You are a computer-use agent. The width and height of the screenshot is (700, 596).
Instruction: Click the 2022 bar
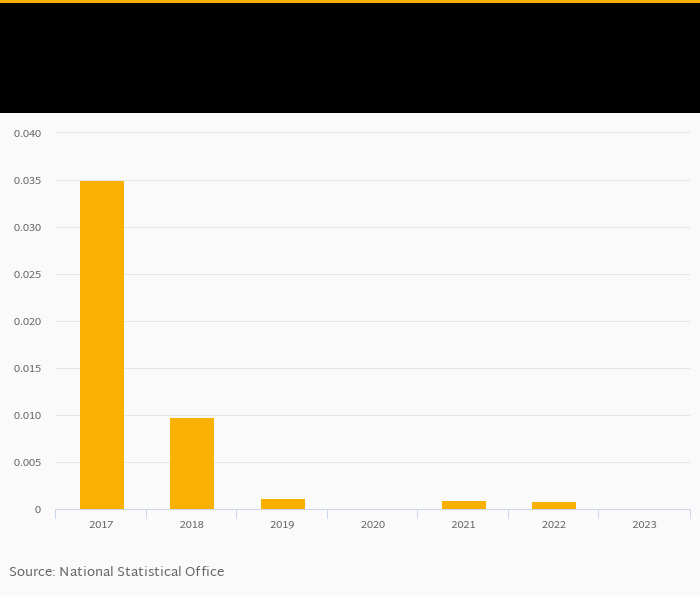[x=554, y=505]
